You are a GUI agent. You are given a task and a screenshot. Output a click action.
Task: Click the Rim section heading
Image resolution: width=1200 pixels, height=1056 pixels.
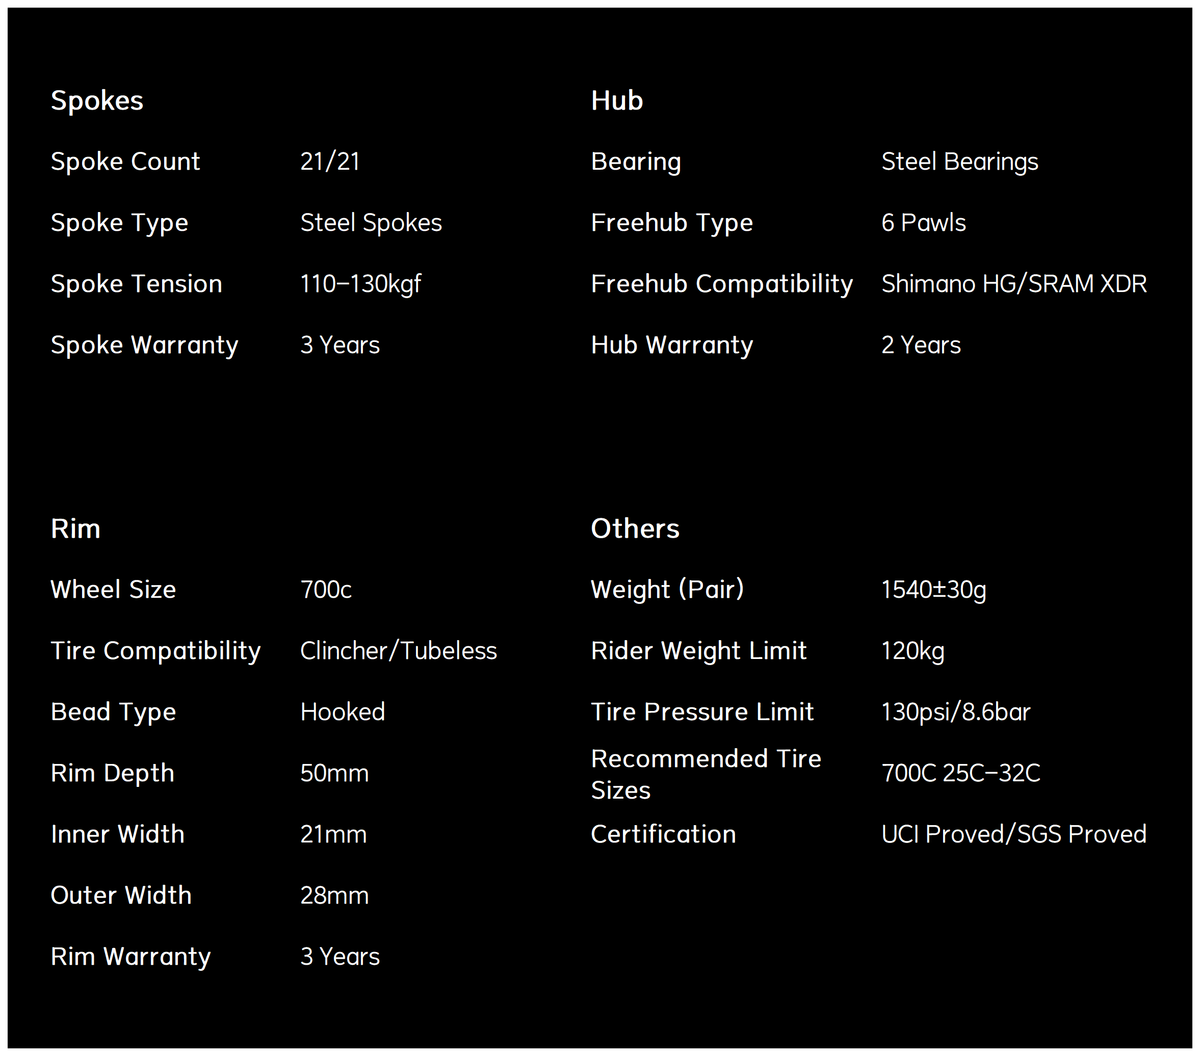pos(75,528)
